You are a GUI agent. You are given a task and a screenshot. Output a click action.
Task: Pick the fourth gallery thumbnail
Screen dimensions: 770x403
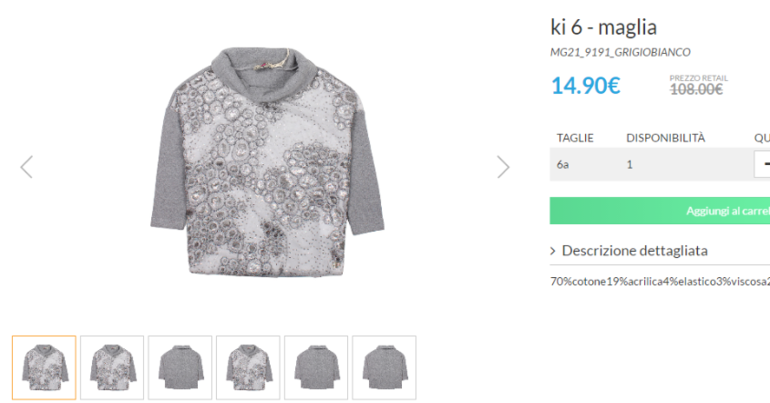248,367
